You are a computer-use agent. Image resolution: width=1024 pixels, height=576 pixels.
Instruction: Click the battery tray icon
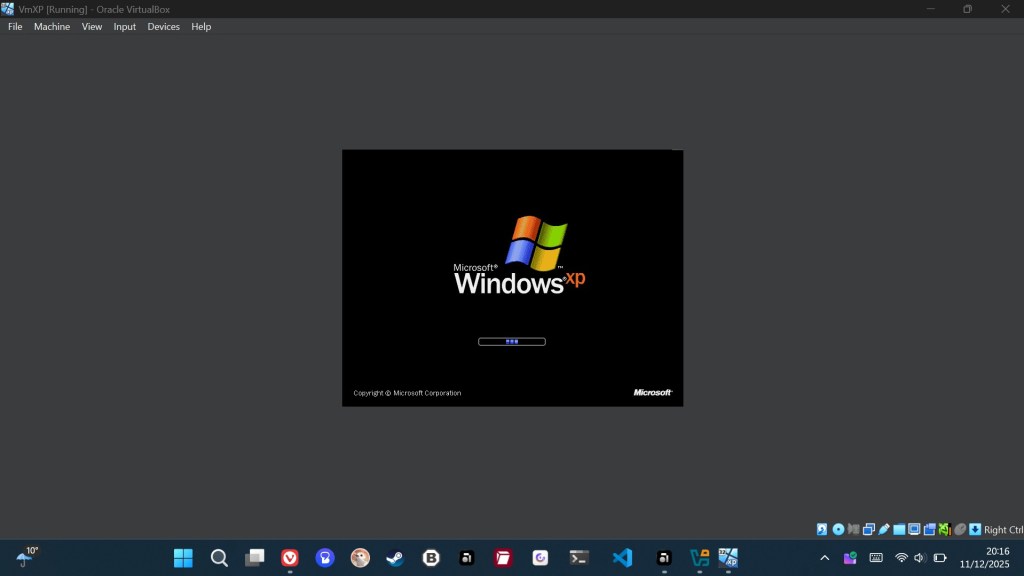click(x=940, y=558)
